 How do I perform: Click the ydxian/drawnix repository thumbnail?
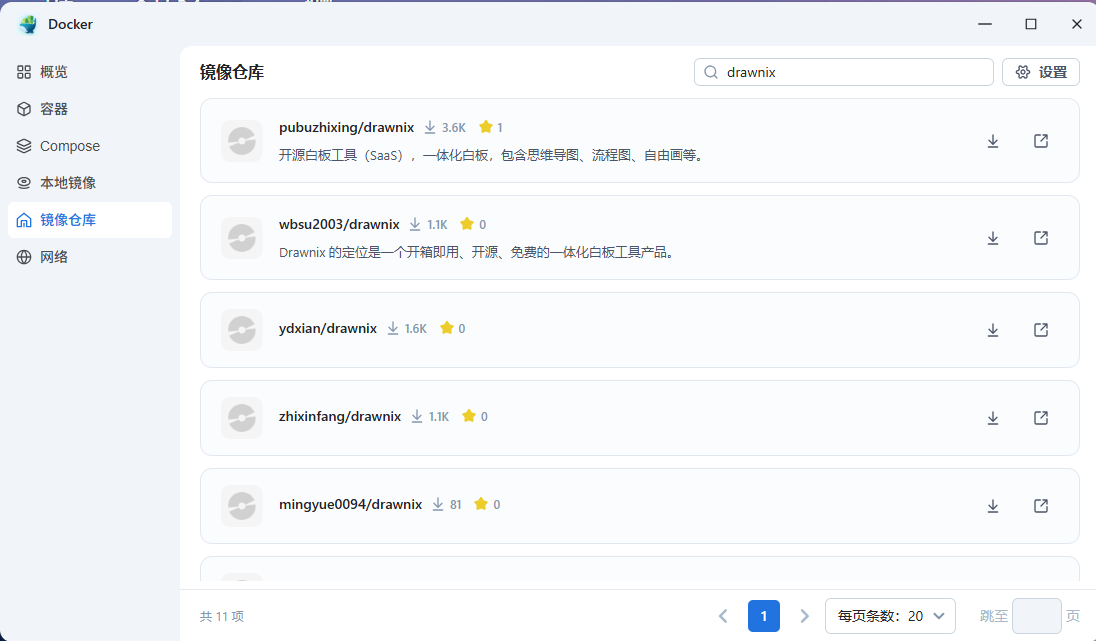(242, 330)
